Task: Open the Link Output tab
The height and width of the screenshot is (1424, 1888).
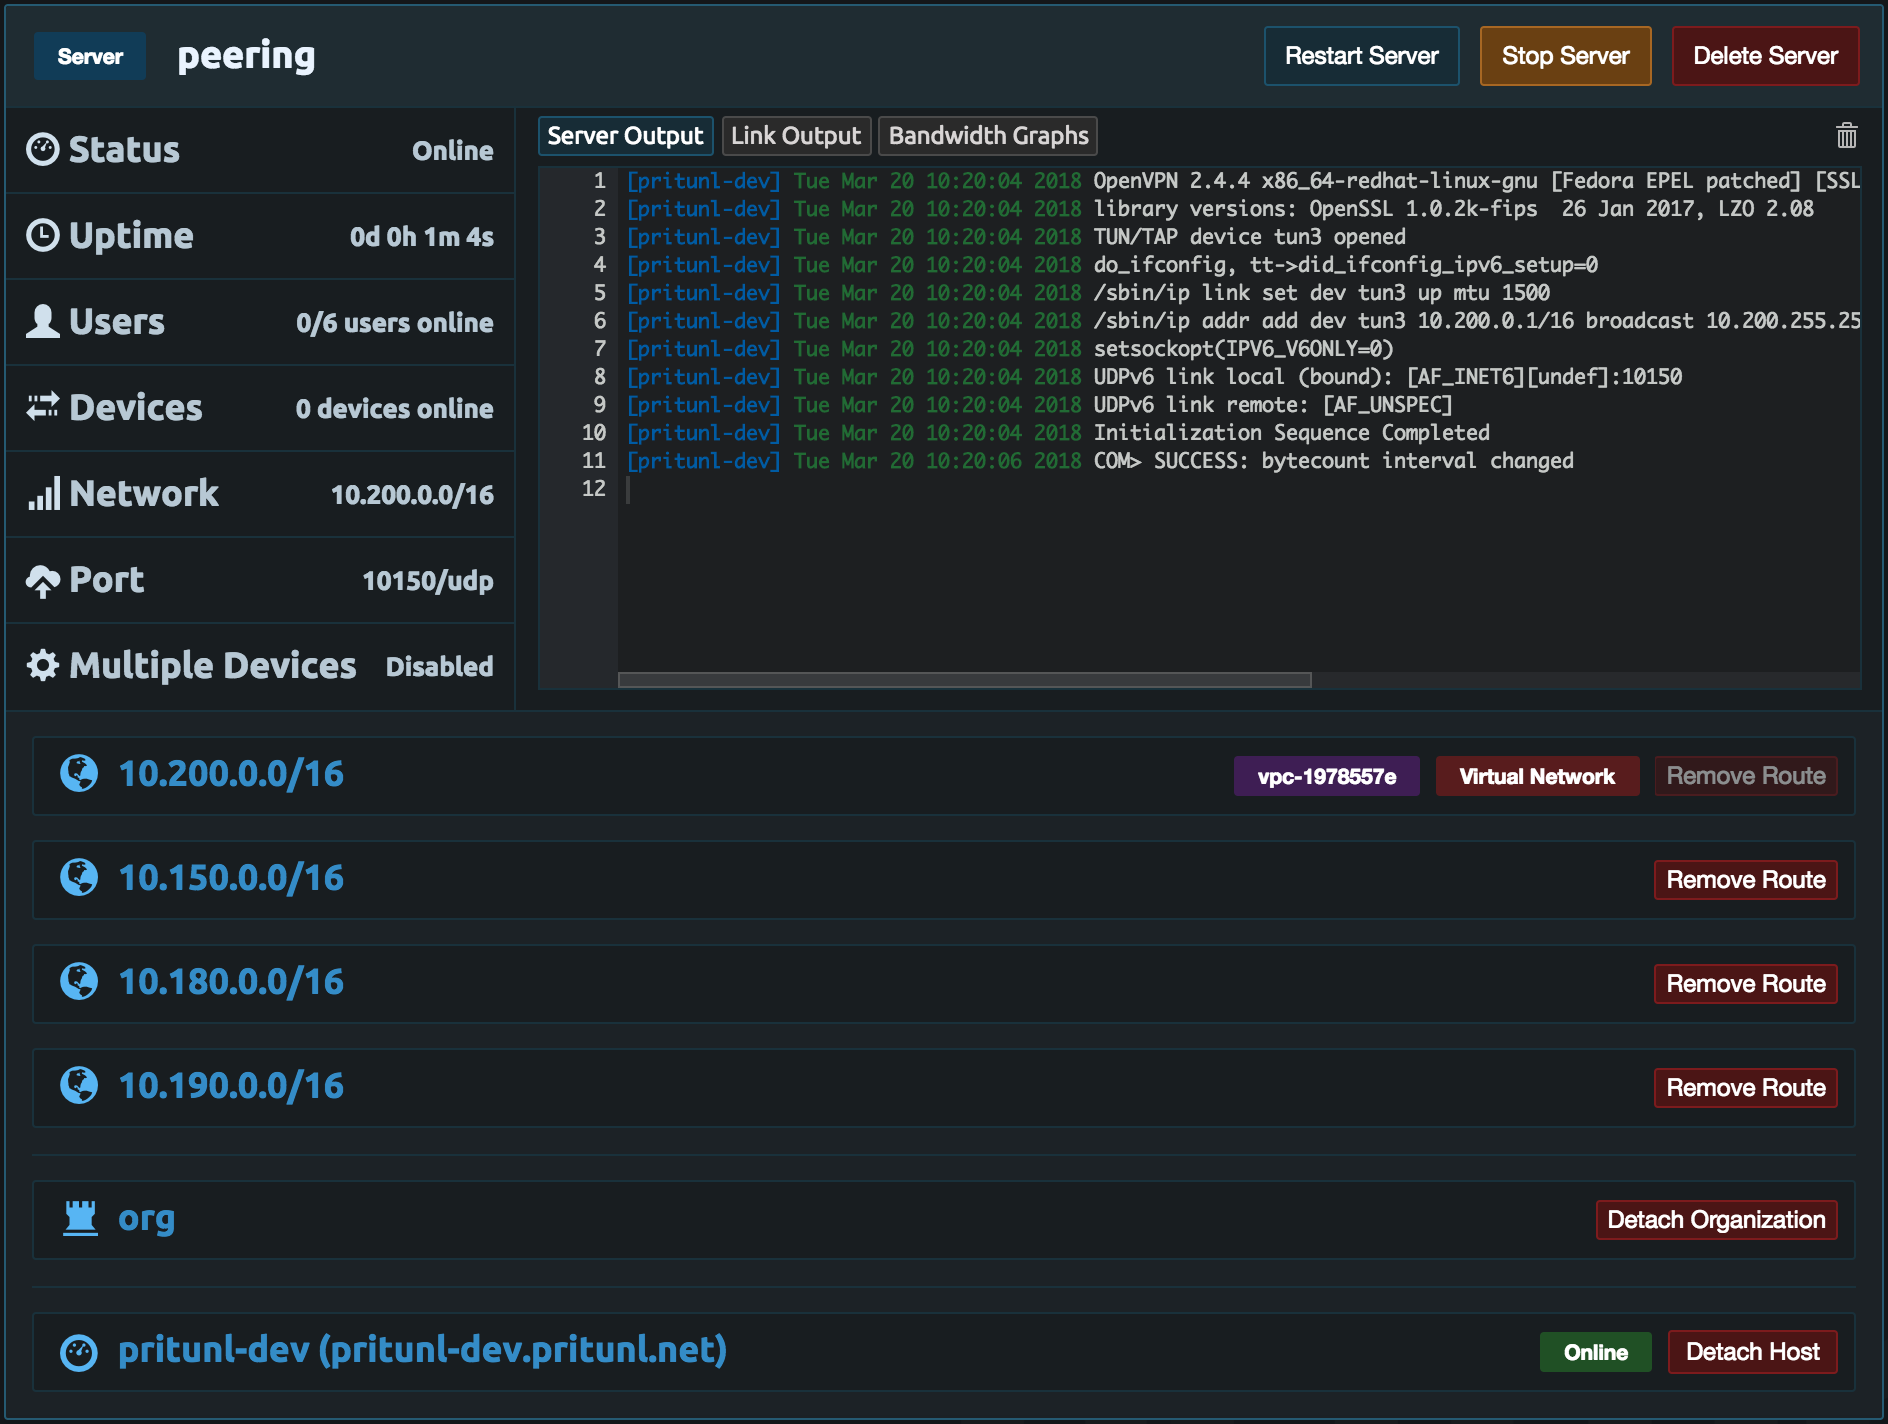Action: [x=796, y=136]
